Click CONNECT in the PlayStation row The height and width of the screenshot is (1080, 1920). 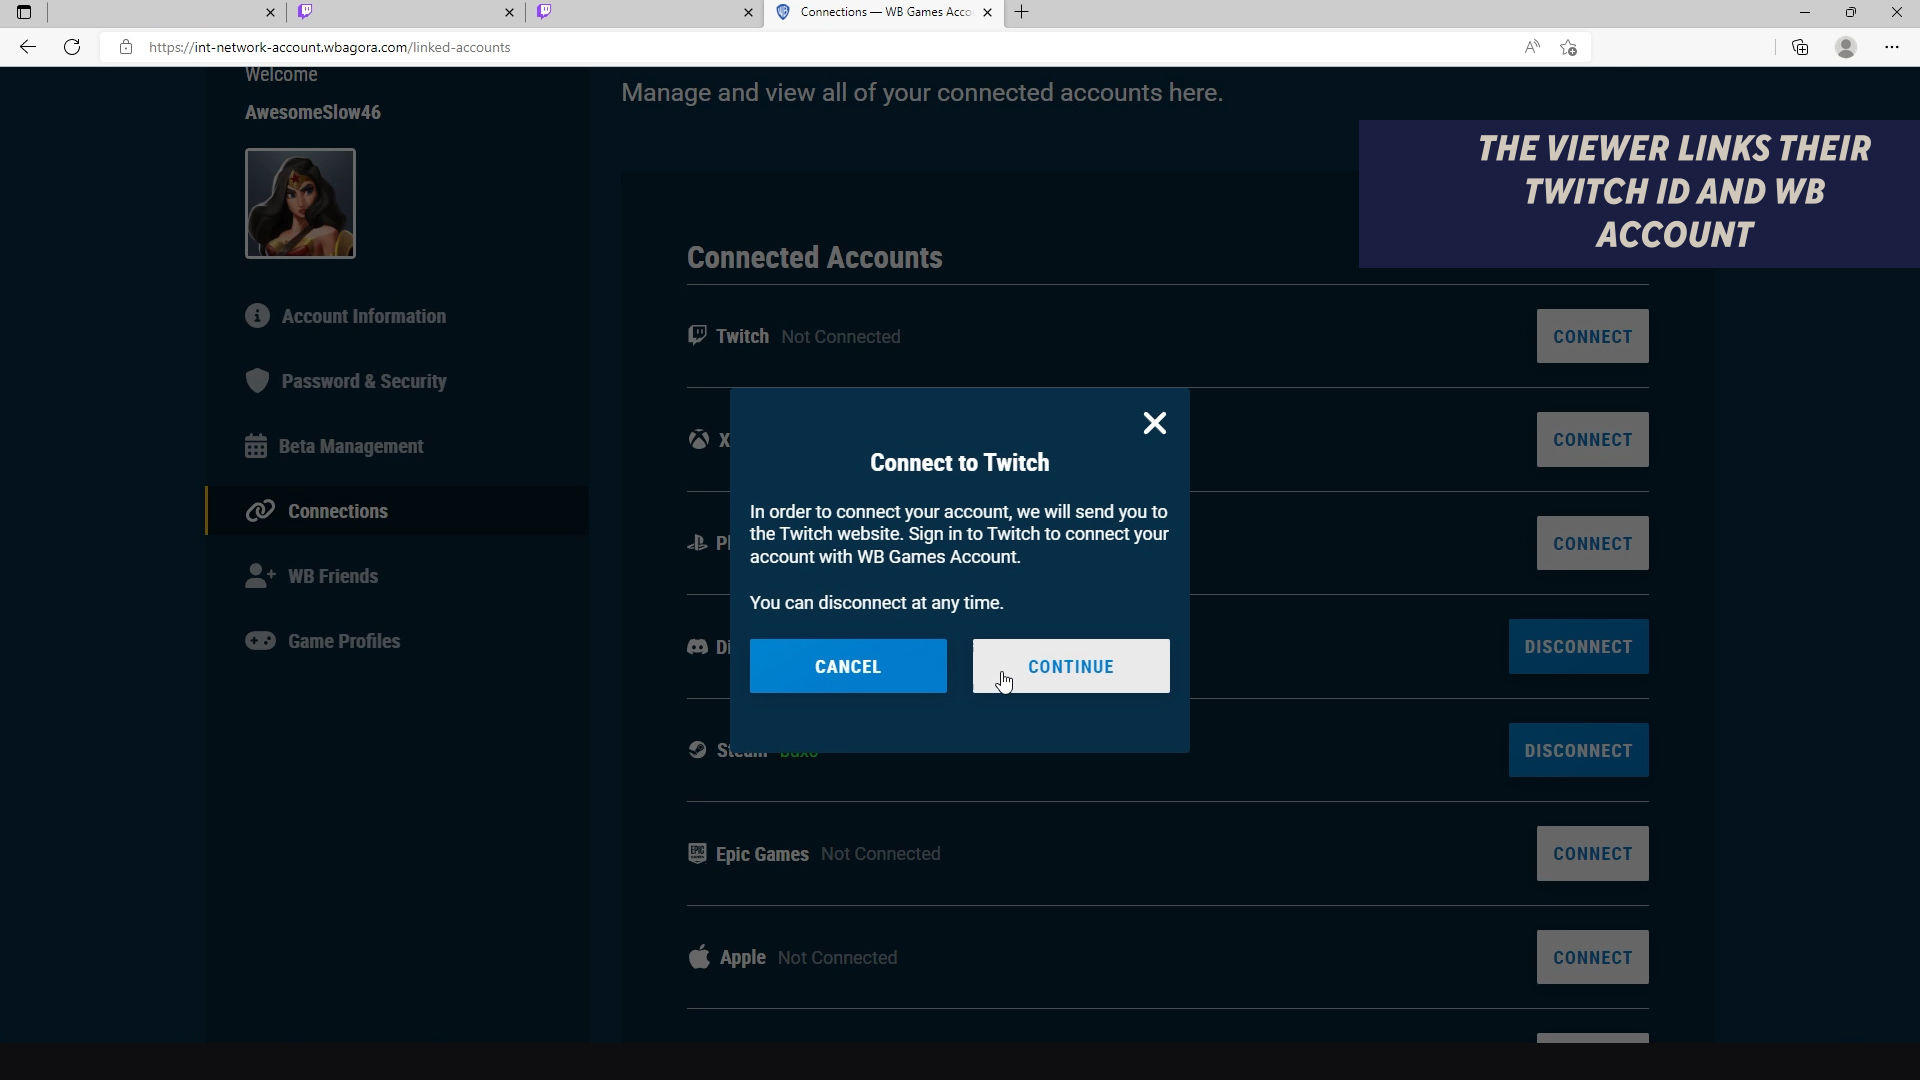click(x=1593, y=544)
